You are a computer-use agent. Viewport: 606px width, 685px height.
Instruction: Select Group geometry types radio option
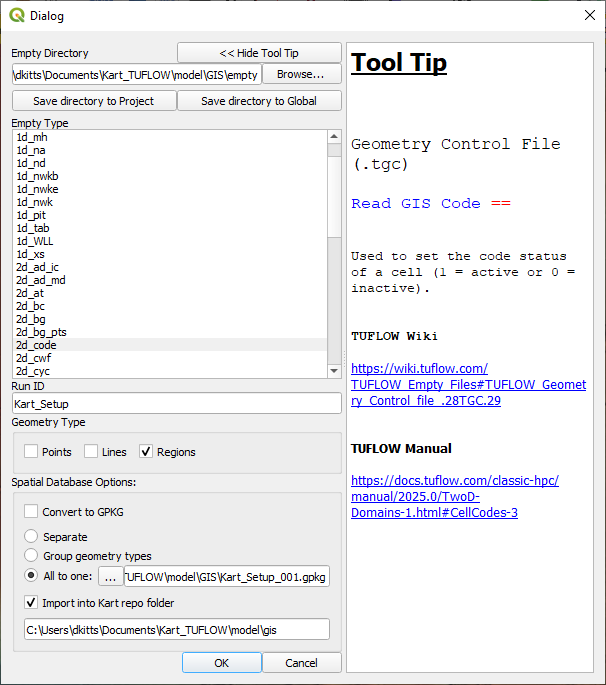pyautogui.click(x=32, y=556)
